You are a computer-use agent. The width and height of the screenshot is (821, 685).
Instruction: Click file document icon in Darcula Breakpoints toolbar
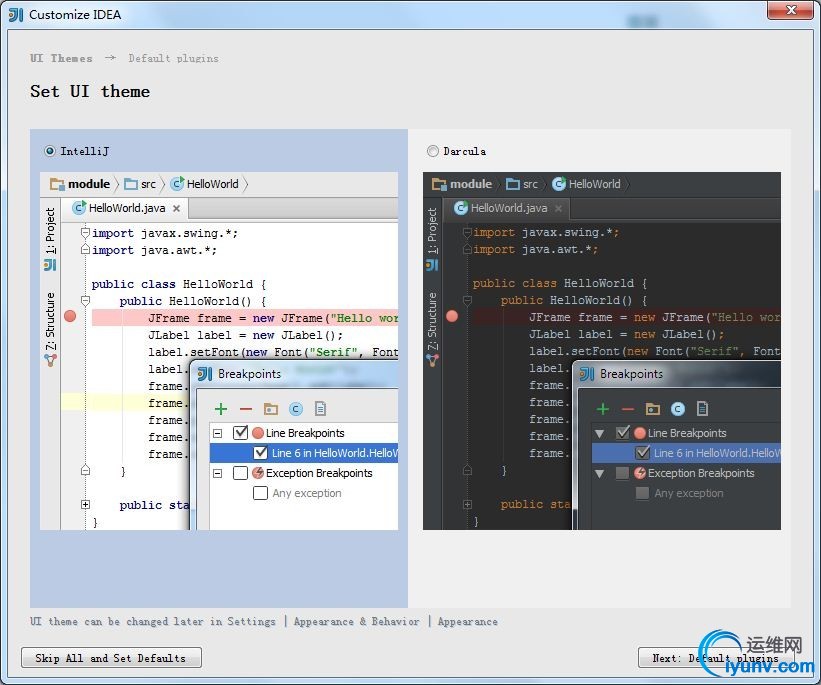702,408
